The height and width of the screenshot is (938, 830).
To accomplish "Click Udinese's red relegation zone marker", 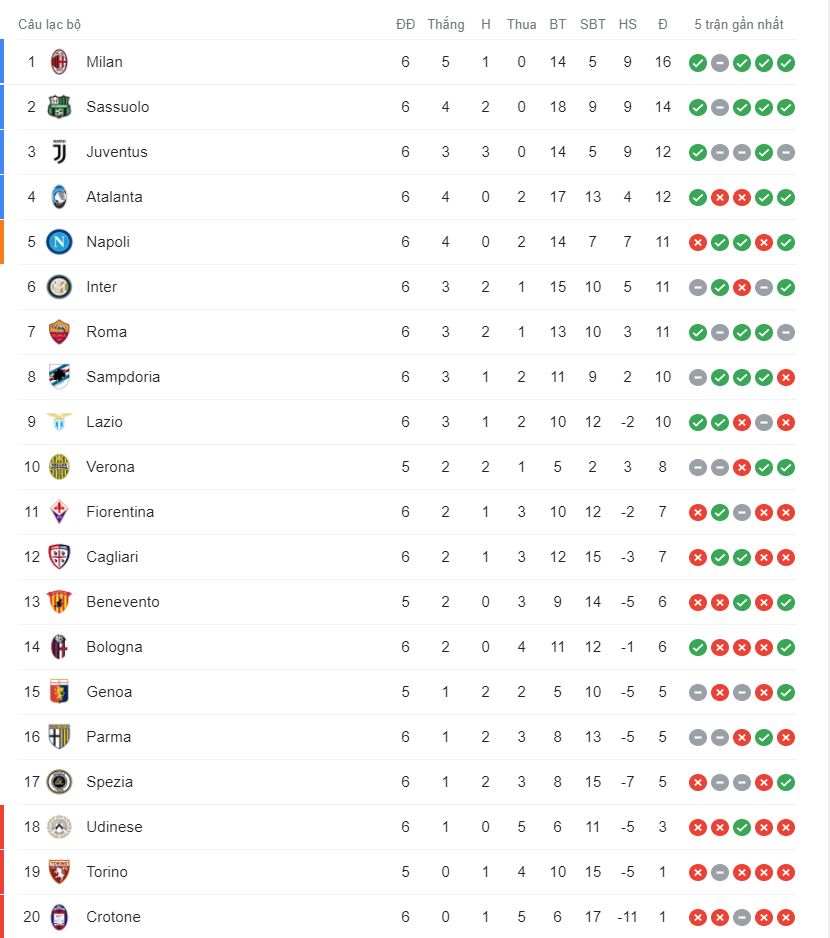I will pos(2,827).
